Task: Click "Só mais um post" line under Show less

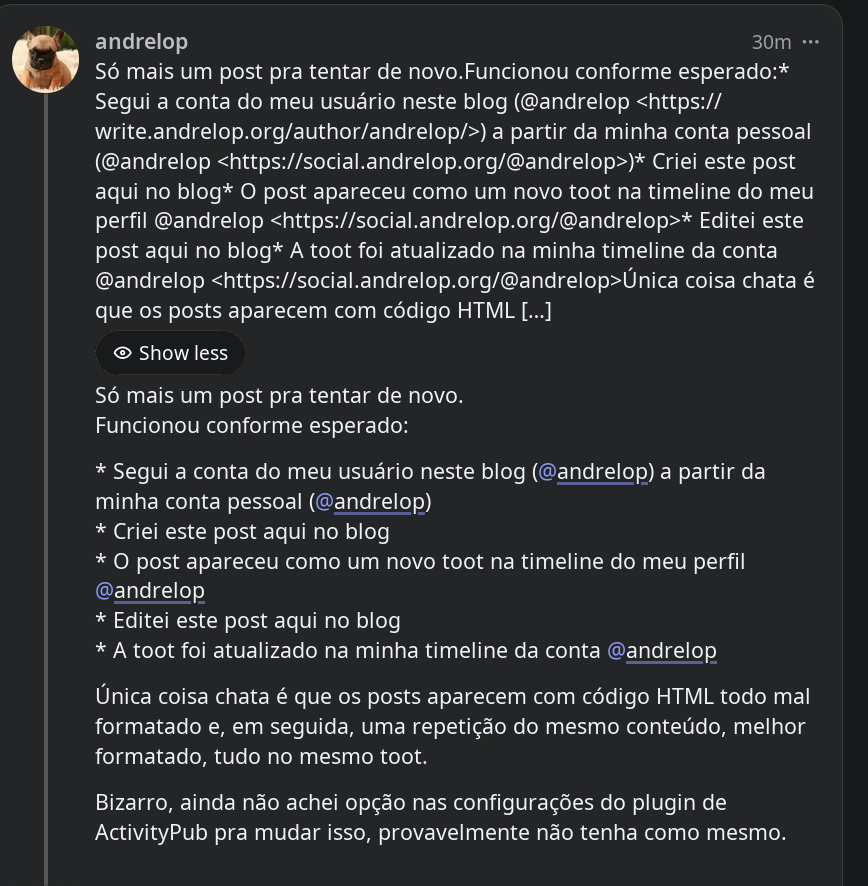Action: (x=279, y=396)
